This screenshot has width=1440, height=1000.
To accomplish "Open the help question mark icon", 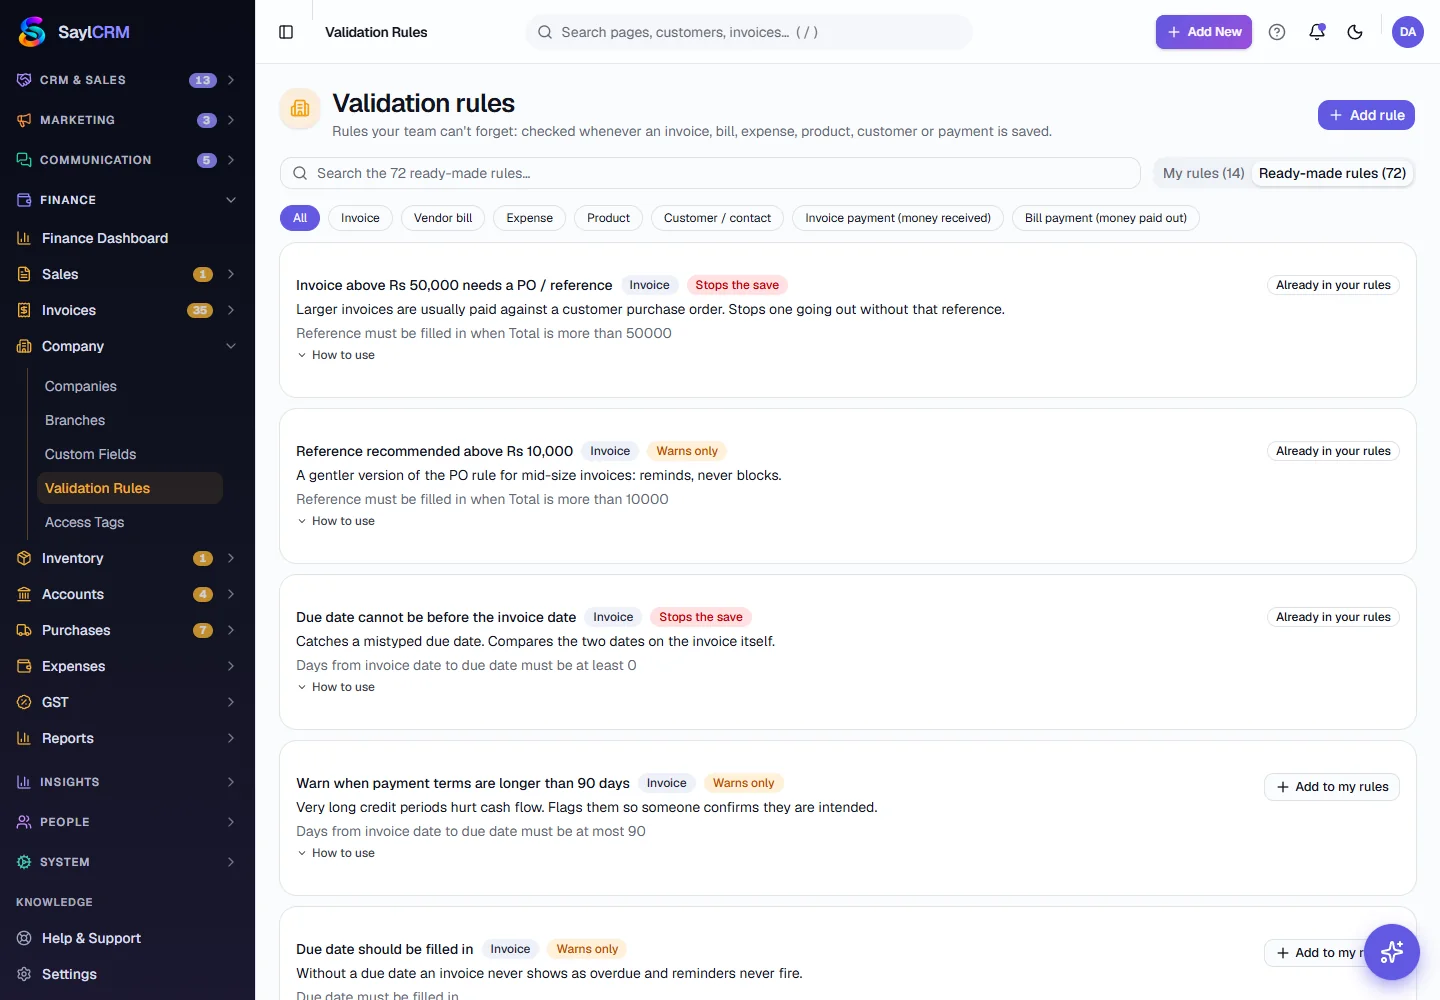I will click(1277, 32).
